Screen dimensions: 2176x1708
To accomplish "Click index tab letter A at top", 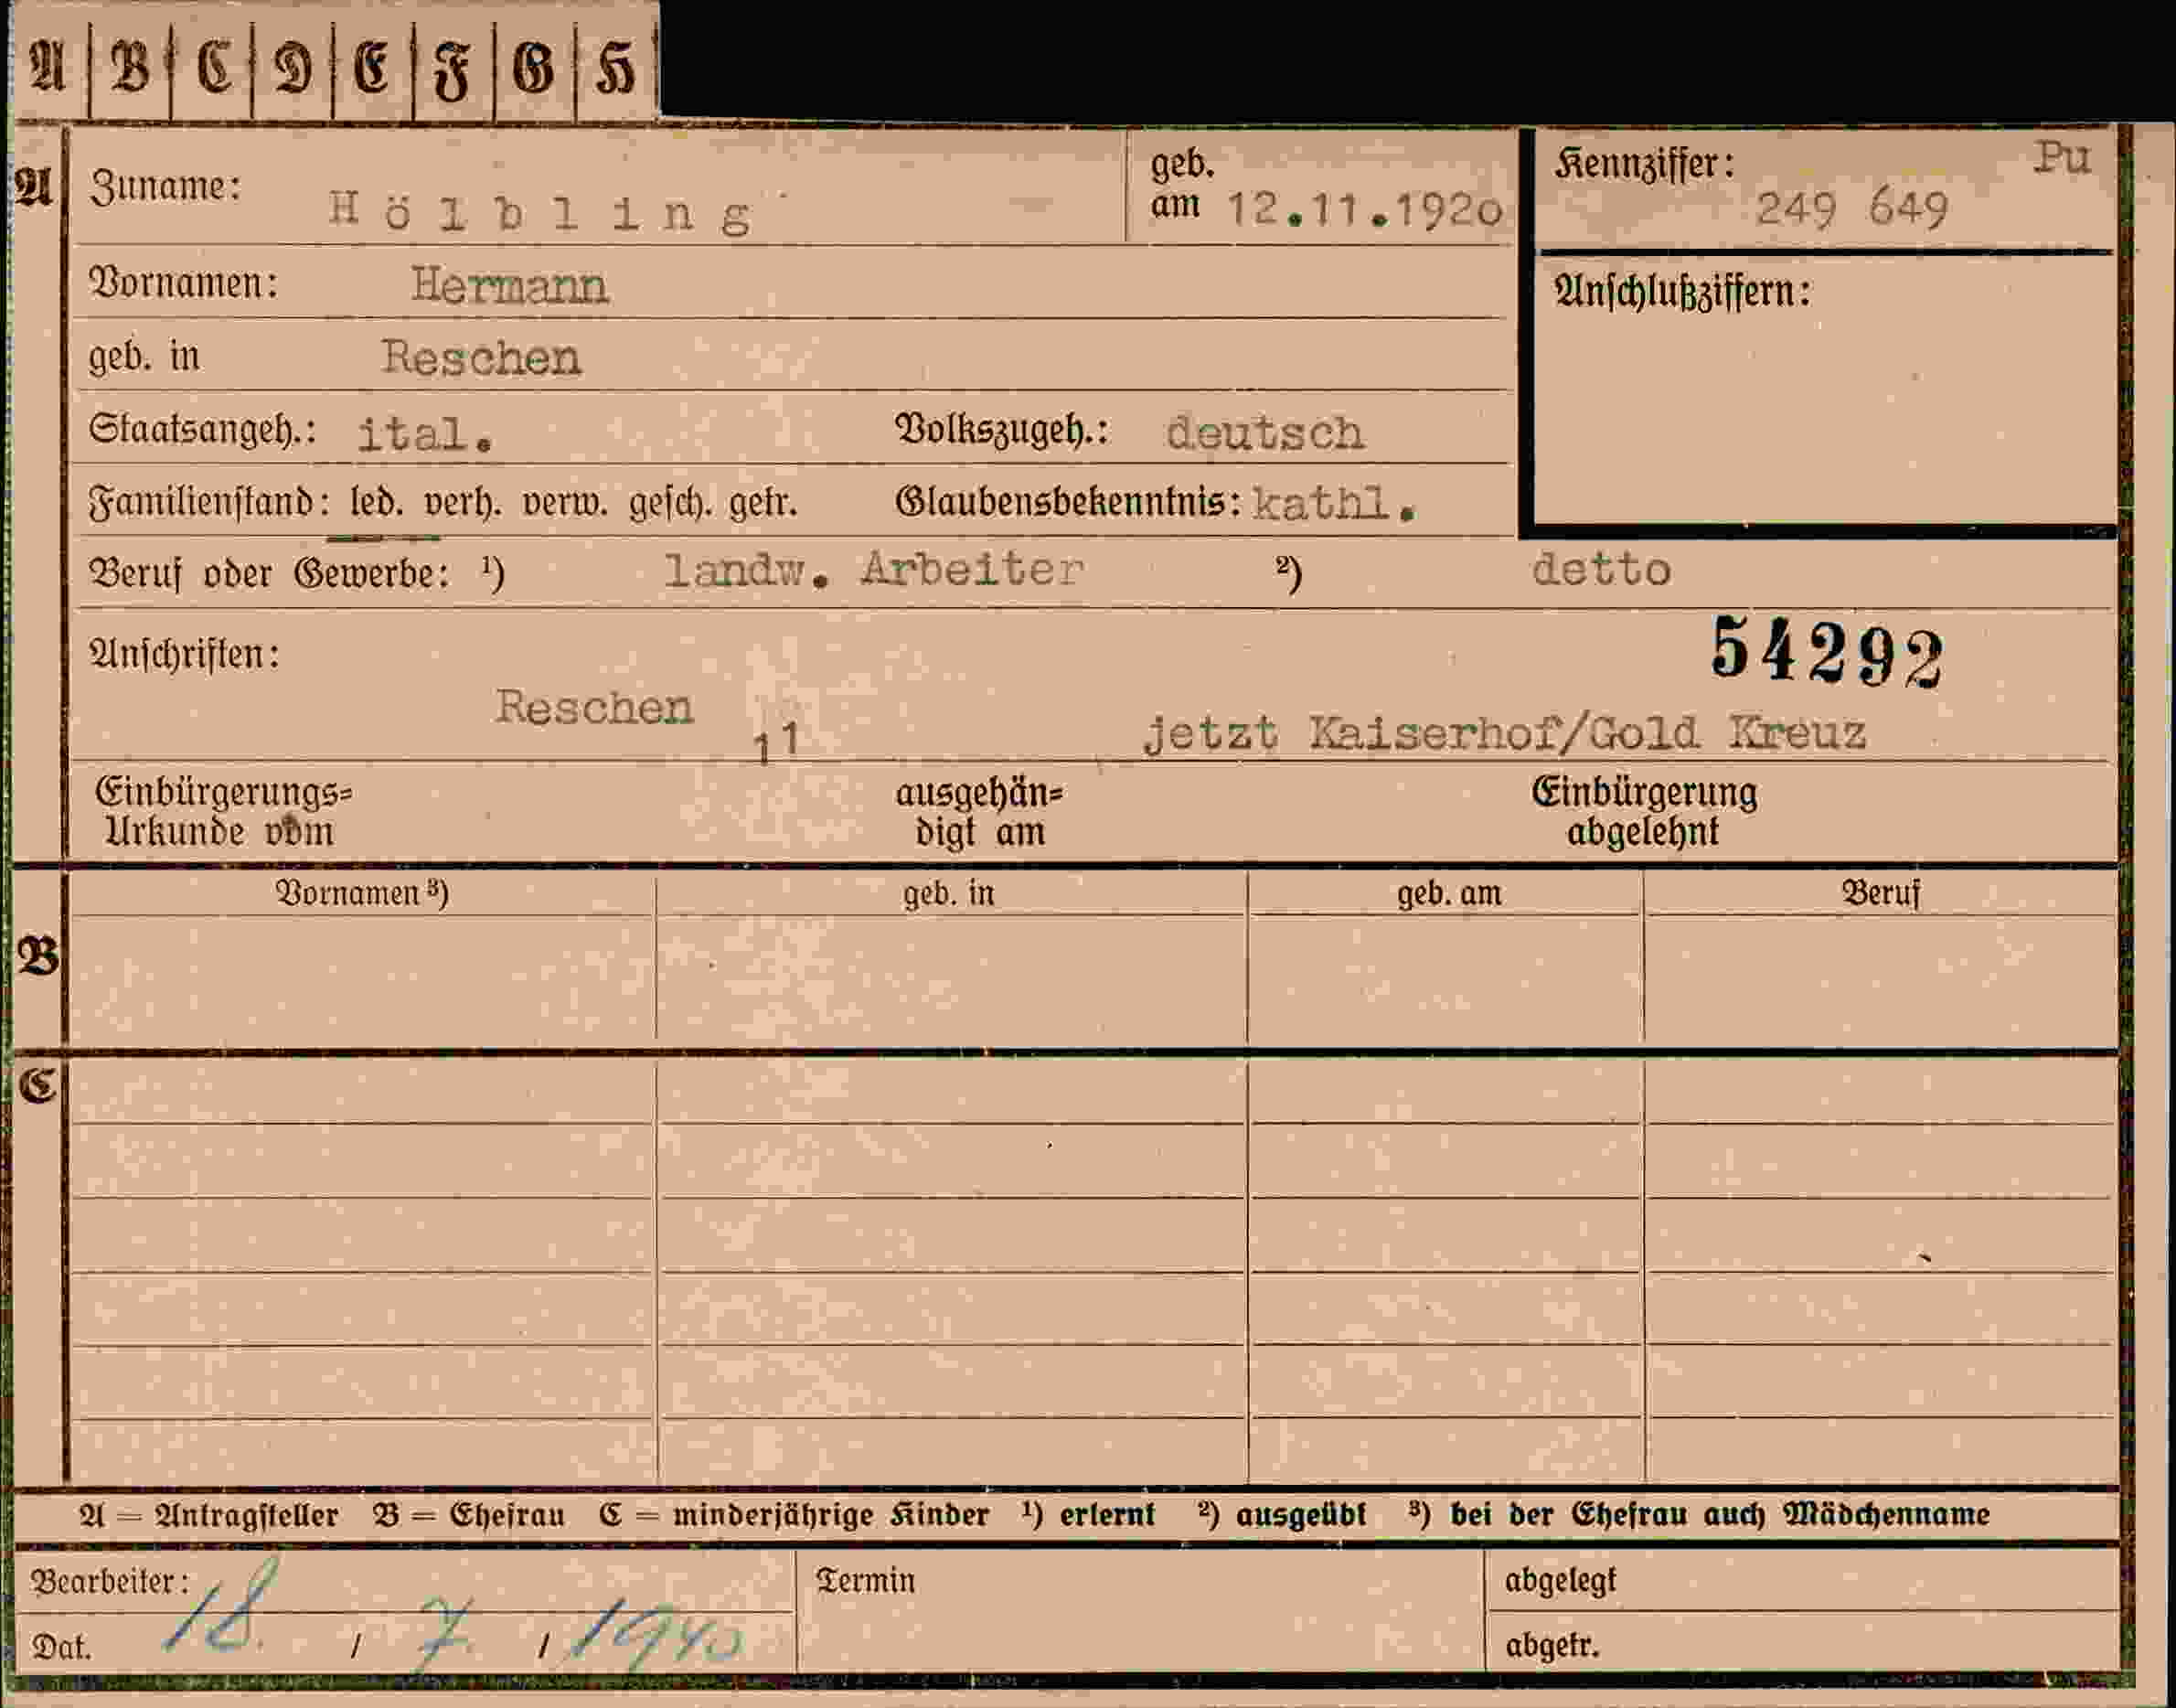I will (x=48, y=67).
